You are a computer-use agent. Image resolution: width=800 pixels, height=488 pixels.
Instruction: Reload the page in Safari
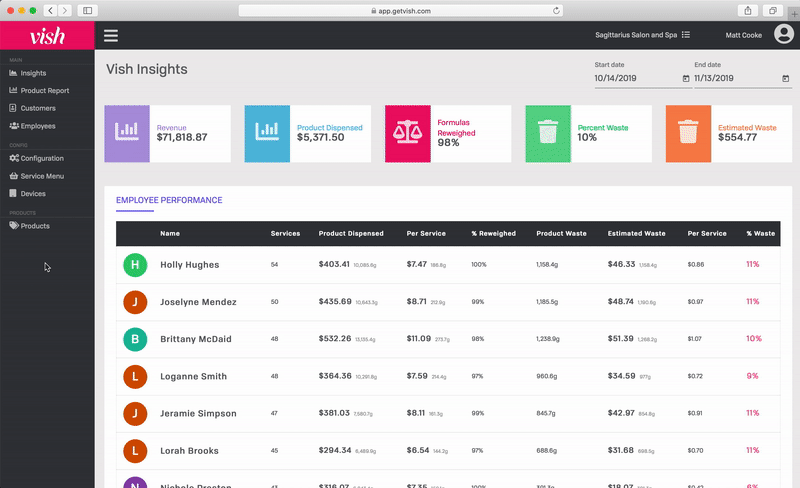point(556,10)
